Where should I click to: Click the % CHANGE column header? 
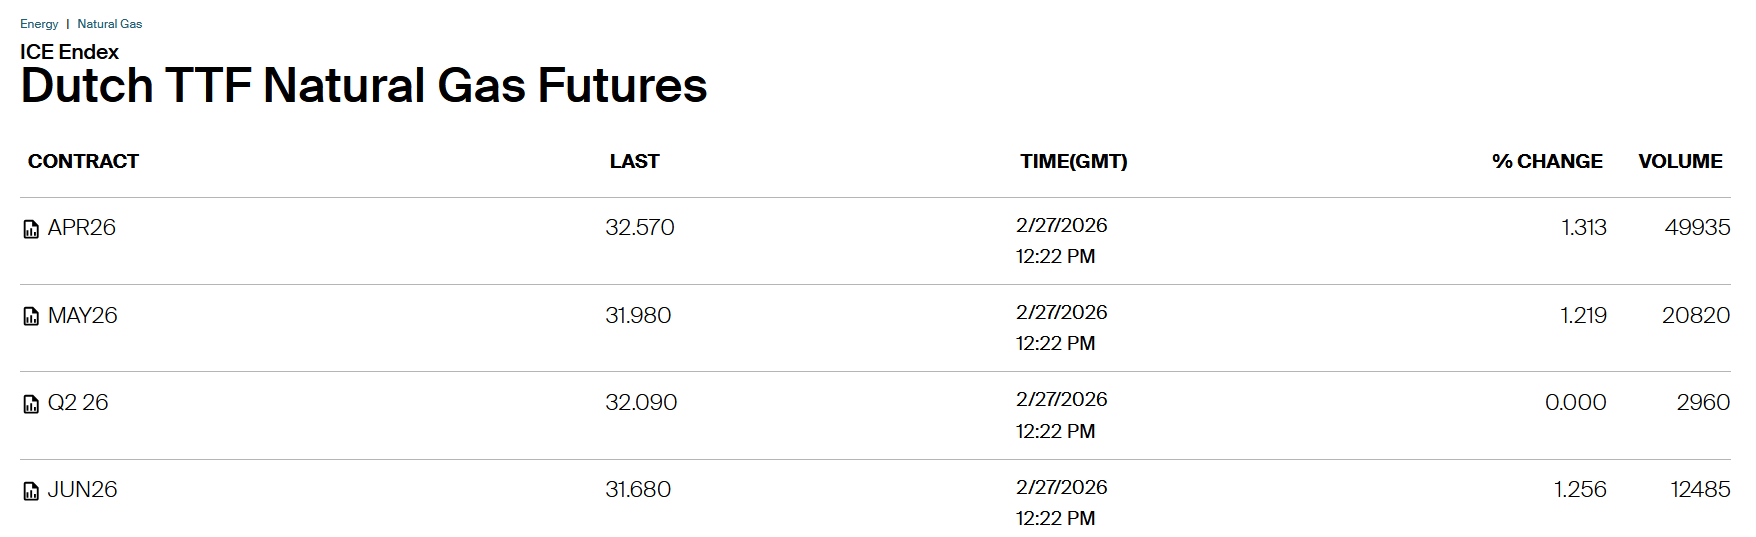(x=1547, y=161)
